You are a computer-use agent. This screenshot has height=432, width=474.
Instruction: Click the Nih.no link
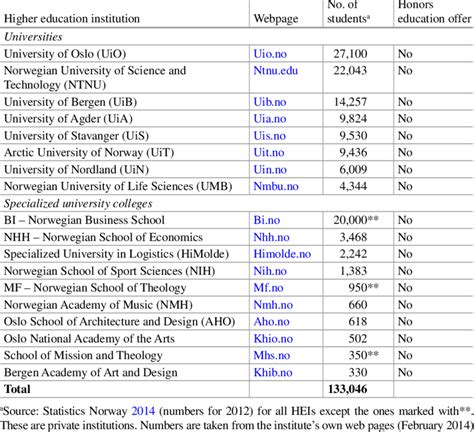click(270, 271)
